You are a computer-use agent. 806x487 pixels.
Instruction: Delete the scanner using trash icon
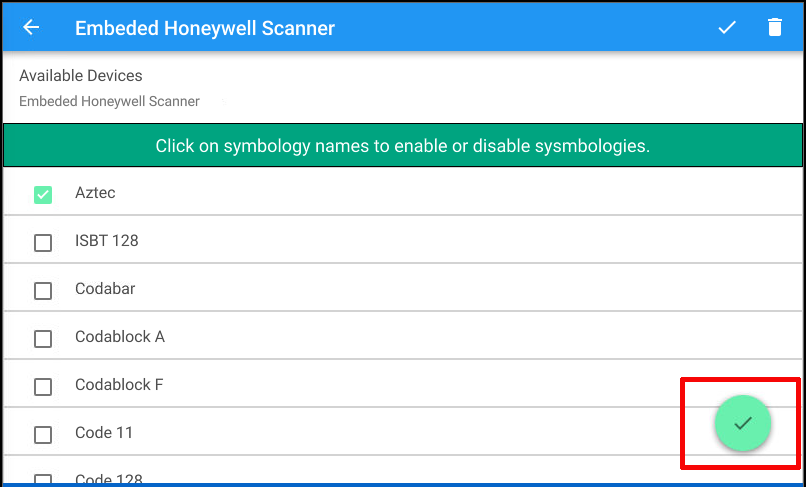point(775,28)
